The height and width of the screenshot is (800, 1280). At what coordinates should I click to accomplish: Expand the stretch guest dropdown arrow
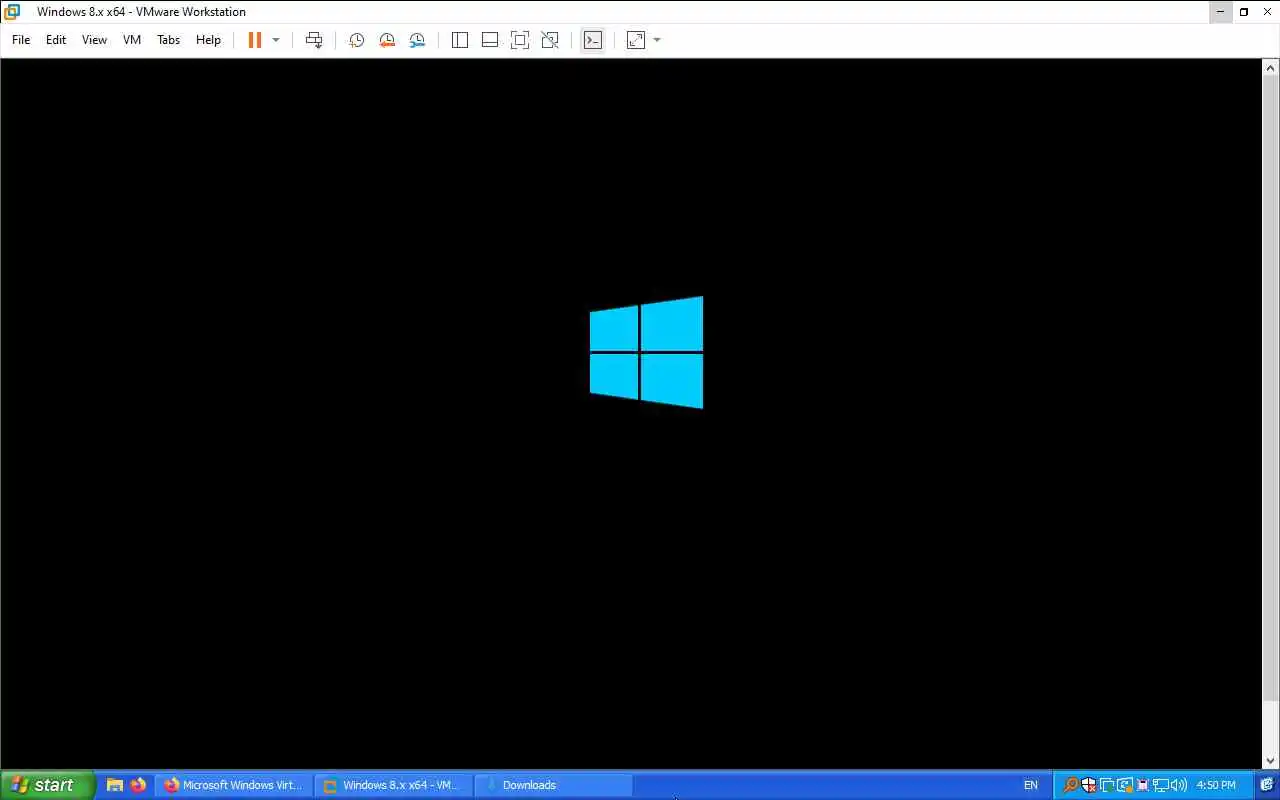(x=657, y=40)
